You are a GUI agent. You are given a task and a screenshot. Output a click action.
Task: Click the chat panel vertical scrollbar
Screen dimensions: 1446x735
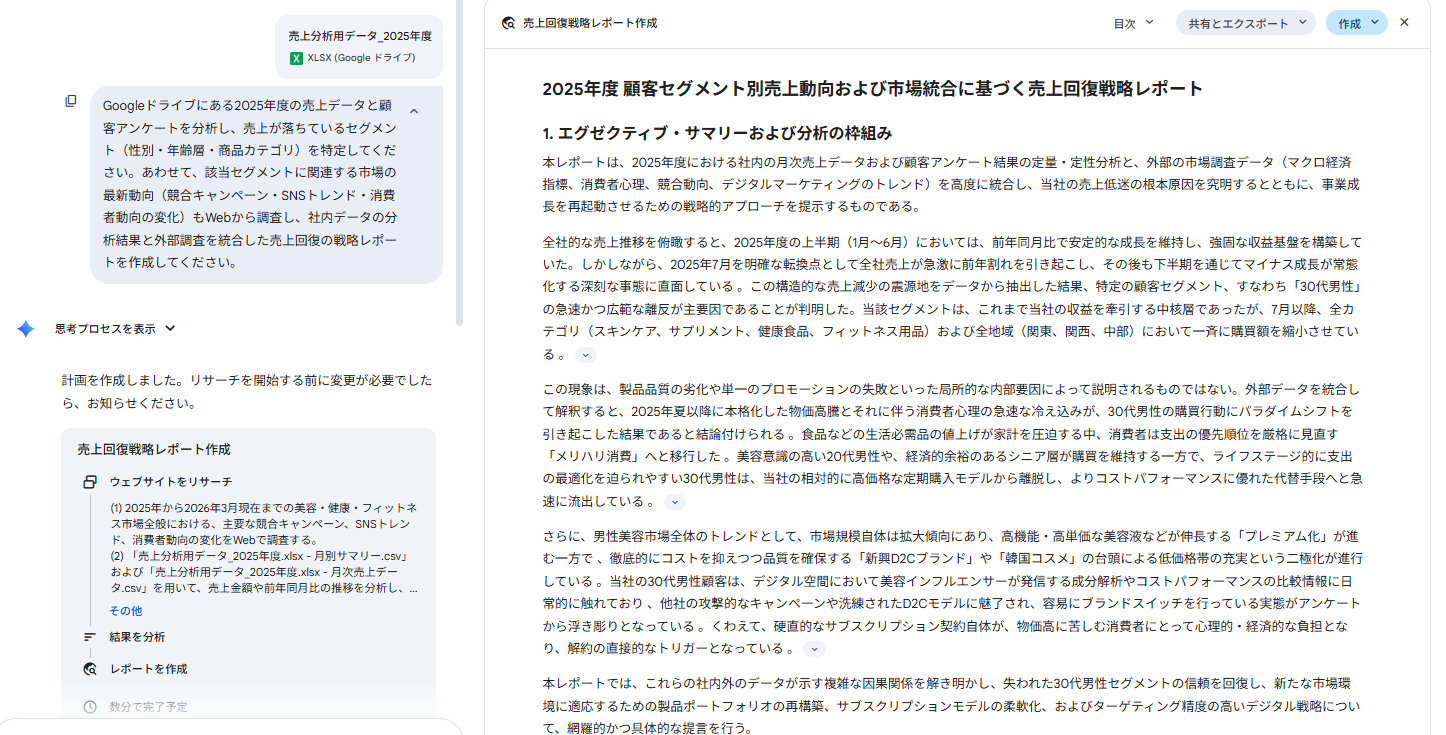click(459, 160)
